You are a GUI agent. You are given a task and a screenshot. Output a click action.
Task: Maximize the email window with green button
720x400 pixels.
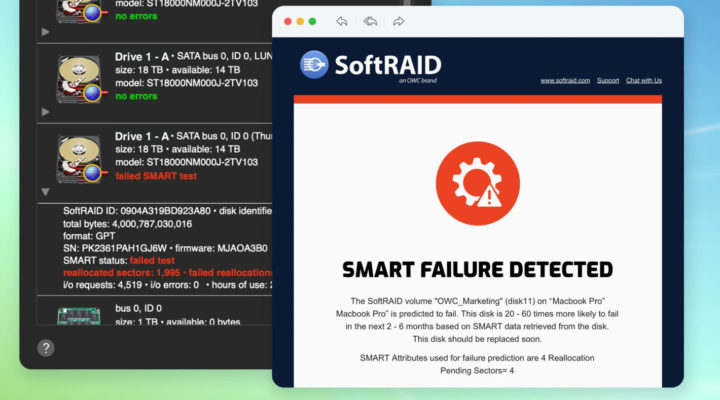click(x=312, y=22)
